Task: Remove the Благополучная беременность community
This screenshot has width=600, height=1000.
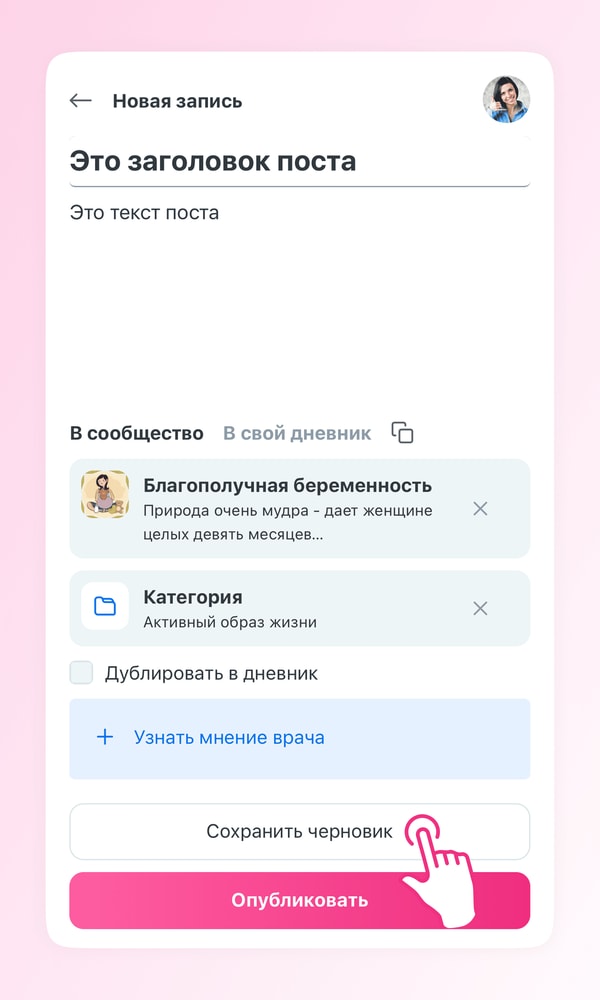Action: 480,509
